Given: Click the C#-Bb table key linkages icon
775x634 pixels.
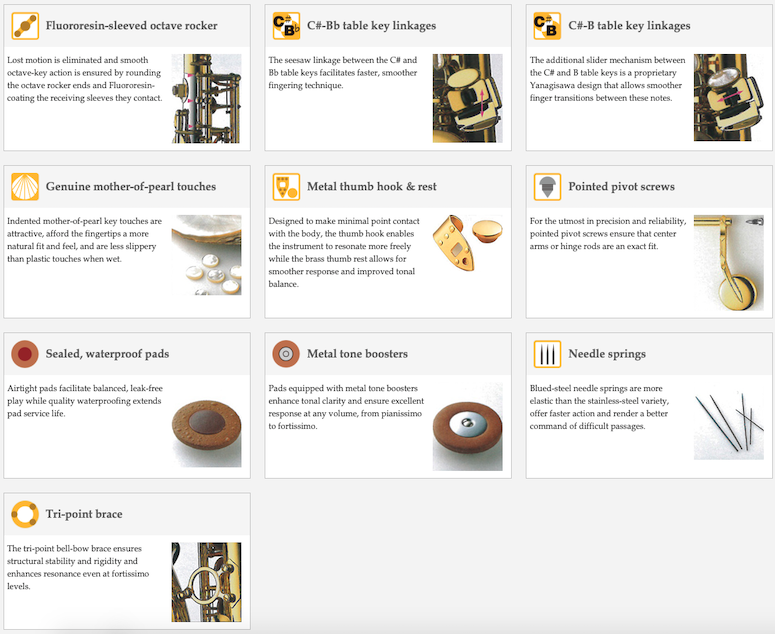Looking at the screenshot, I should (x=286, y=26).
